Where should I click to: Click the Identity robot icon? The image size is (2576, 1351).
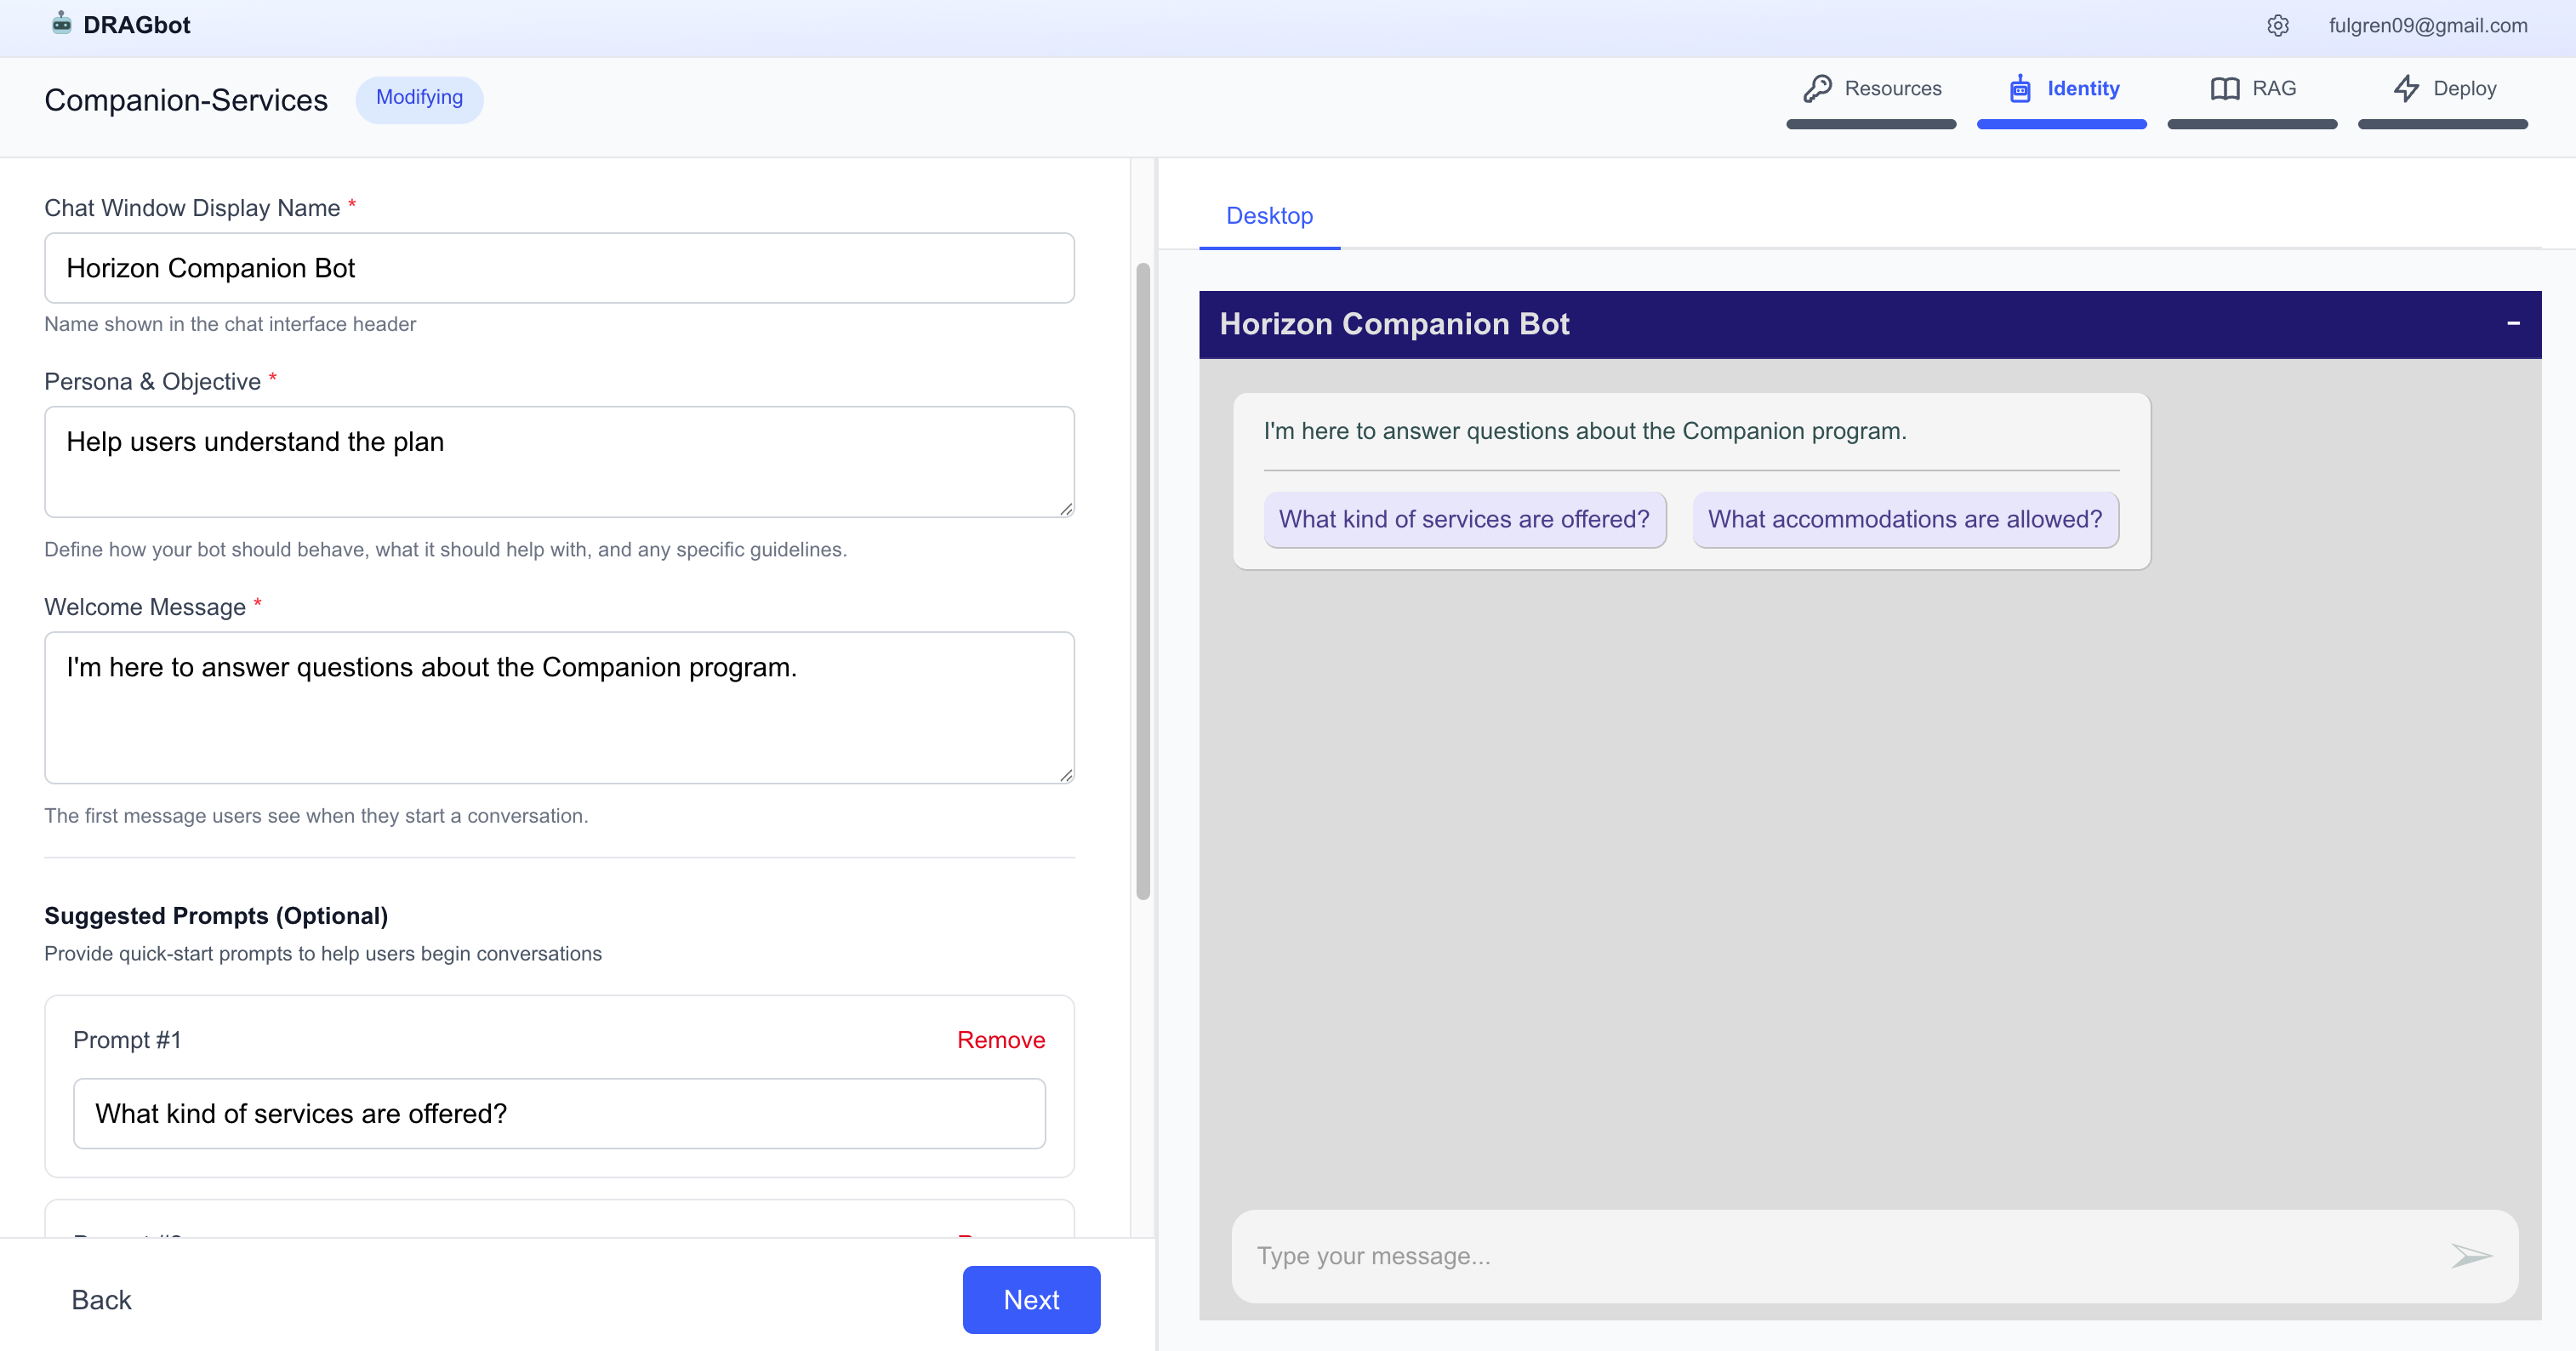pos(2019,89)
